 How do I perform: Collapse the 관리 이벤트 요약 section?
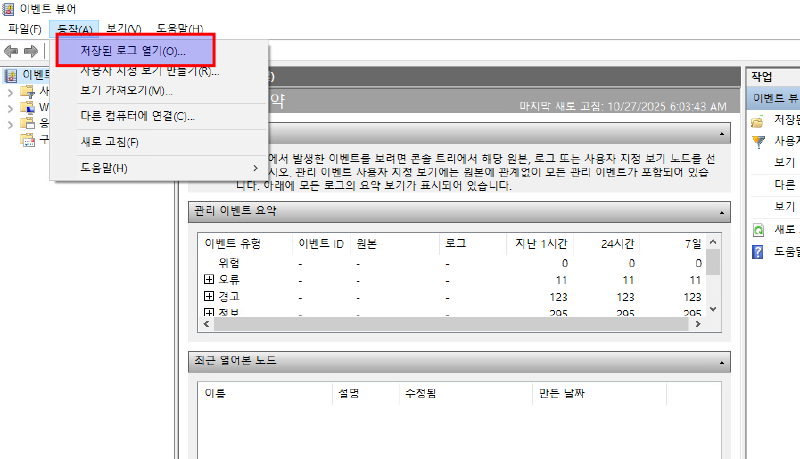click(721, 211)
